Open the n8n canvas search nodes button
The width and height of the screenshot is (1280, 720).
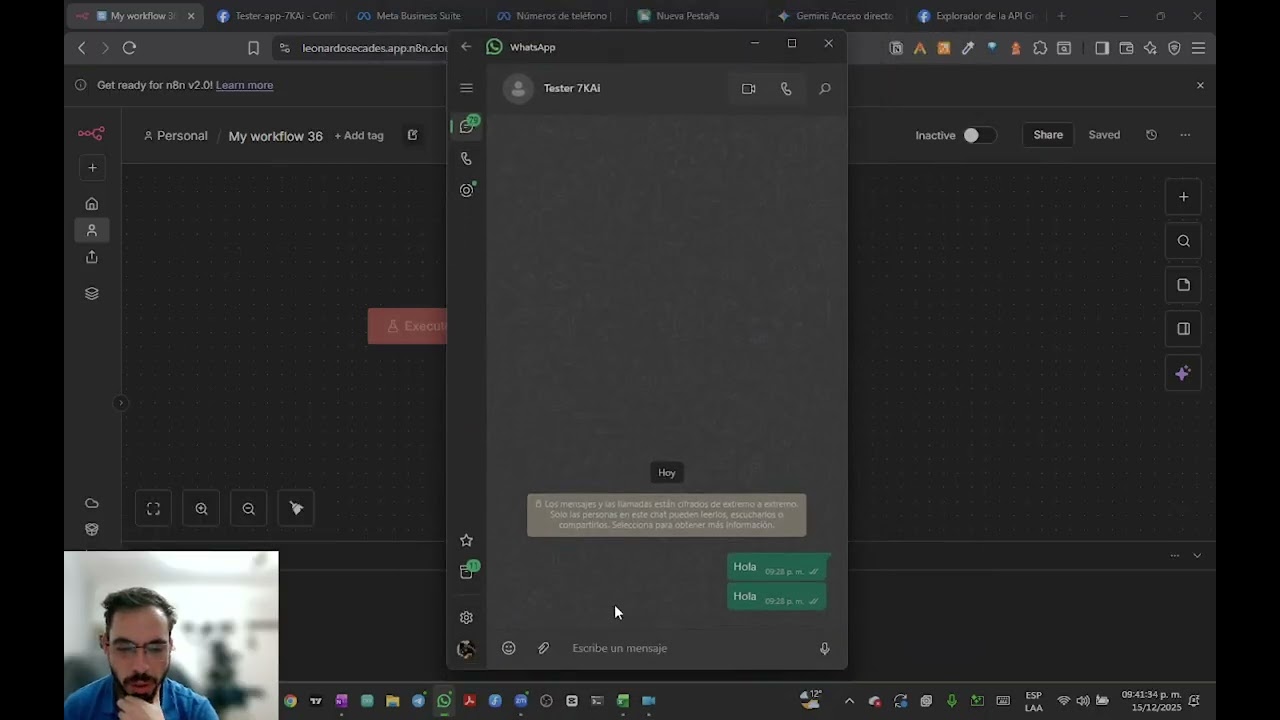(x=1183, y=241)
